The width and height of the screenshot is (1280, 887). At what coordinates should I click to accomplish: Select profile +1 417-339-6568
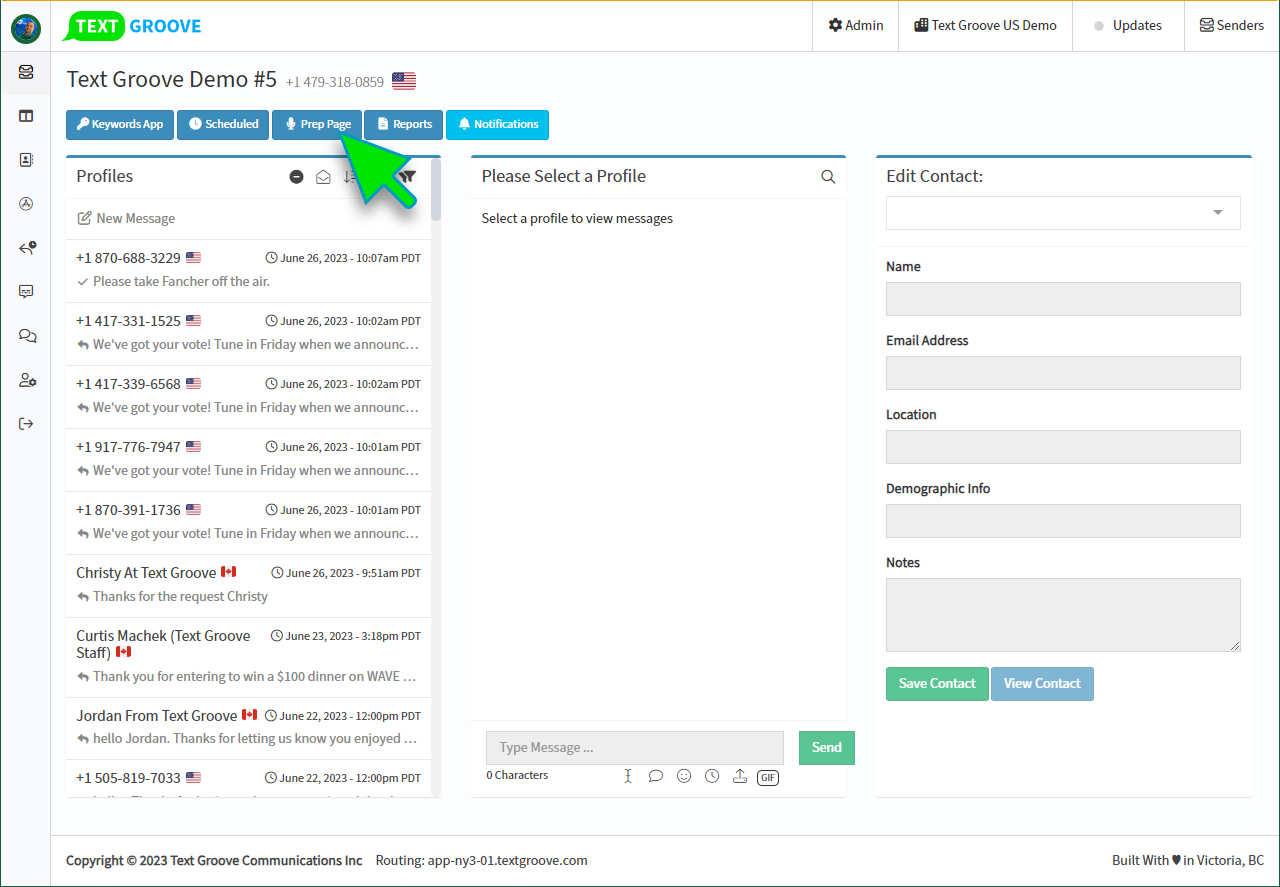point(248,396)
